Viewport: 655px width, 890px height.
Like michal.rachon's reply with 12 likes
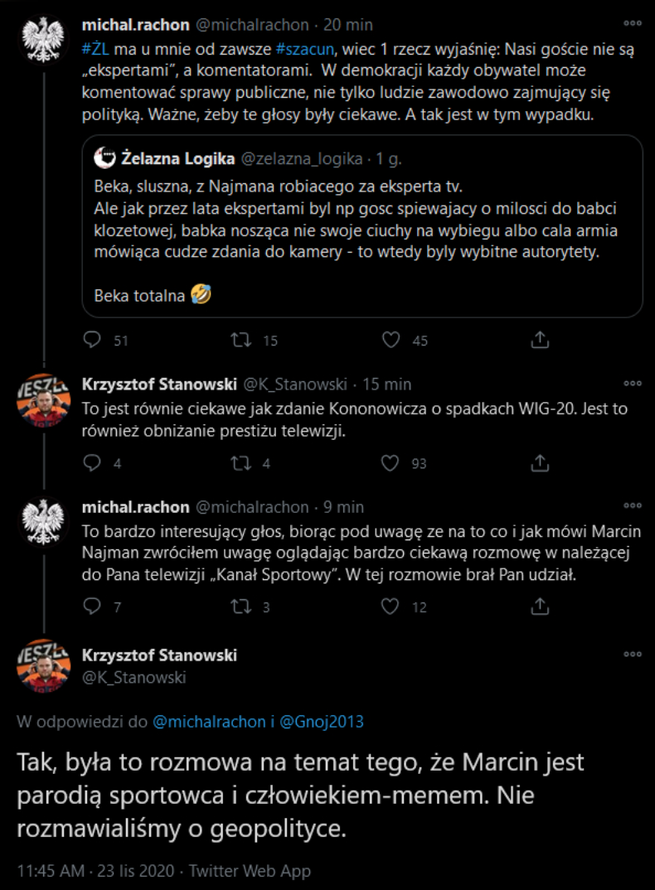(393, 606)
